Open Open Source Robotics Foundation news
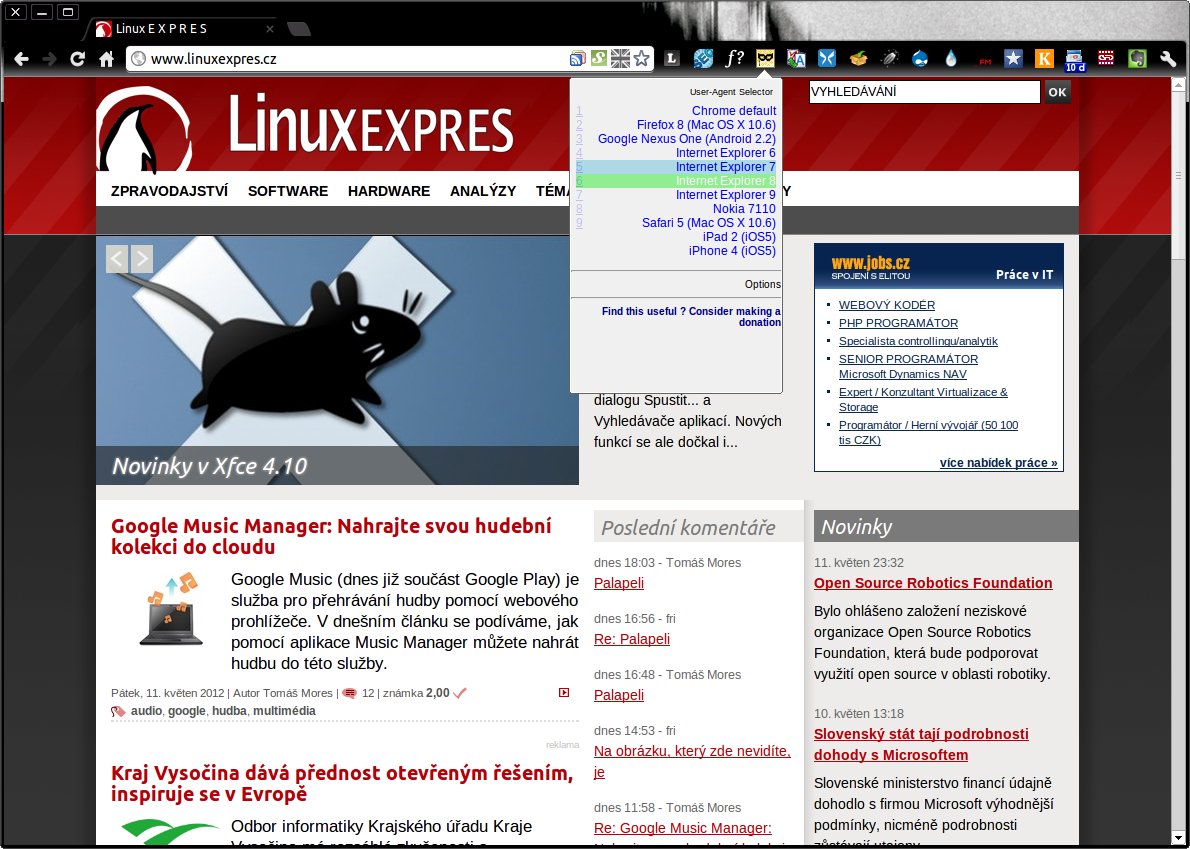The width and height of the screenshot is (1190, 849). [933, 583]
